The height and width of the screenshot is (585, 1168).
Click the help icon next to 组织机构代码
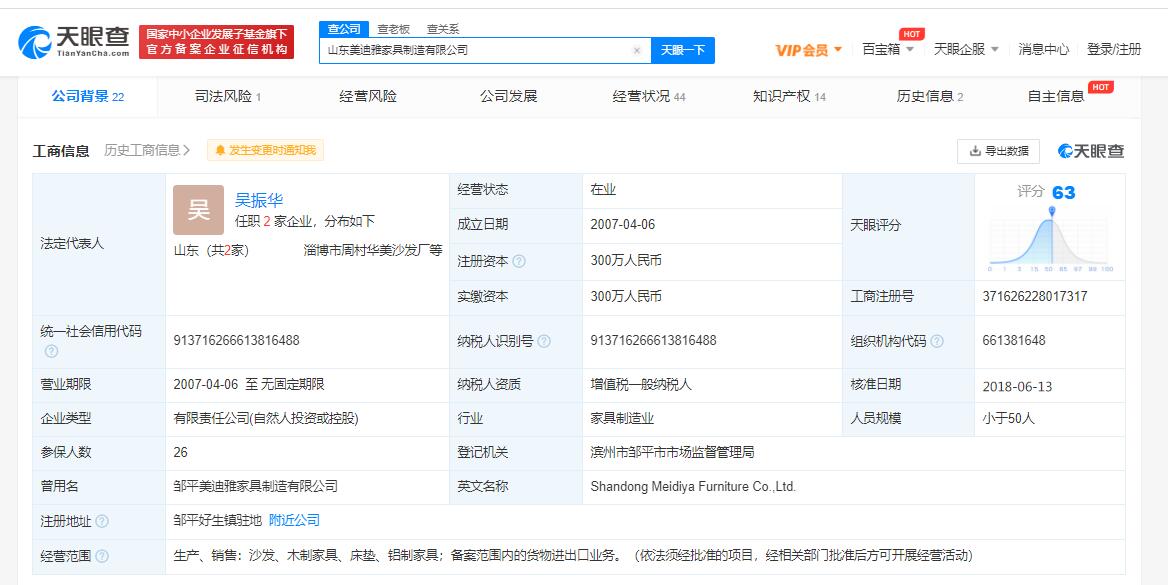937,341
